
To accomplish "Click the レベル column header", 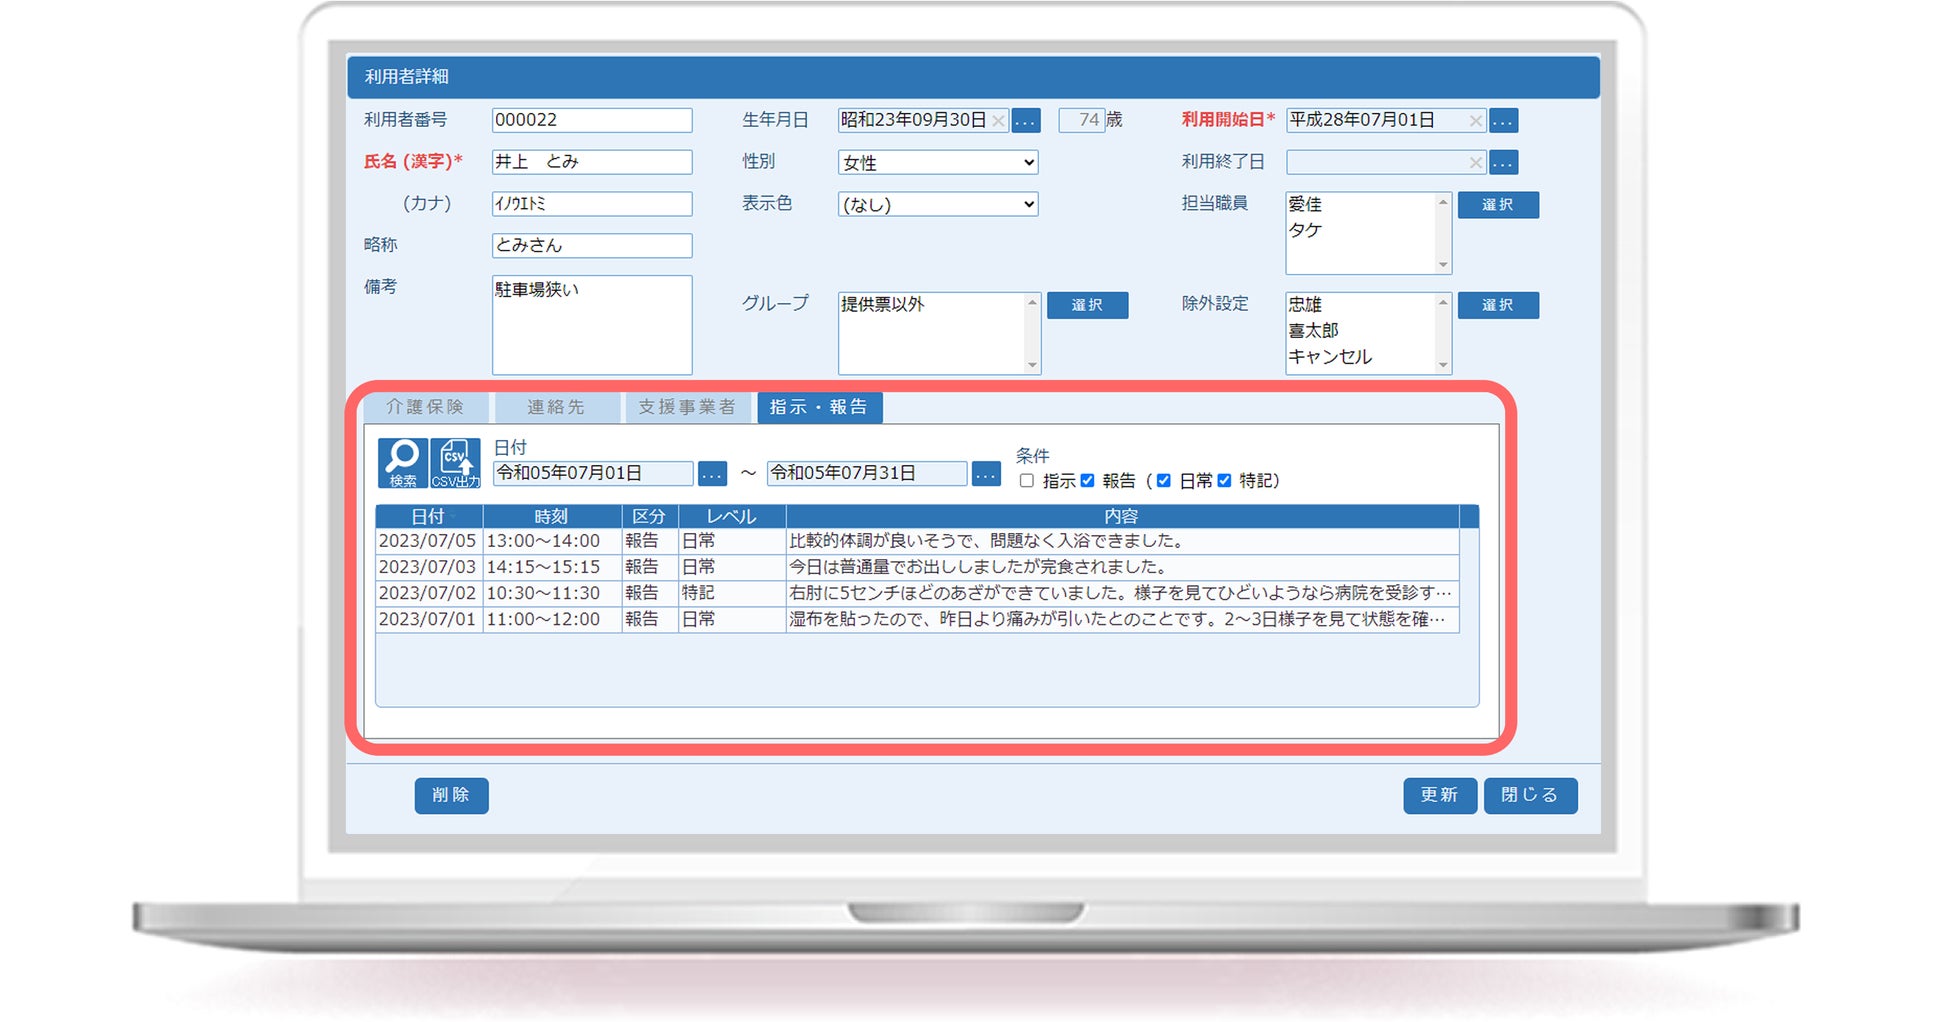I will [x=732, y=516].
